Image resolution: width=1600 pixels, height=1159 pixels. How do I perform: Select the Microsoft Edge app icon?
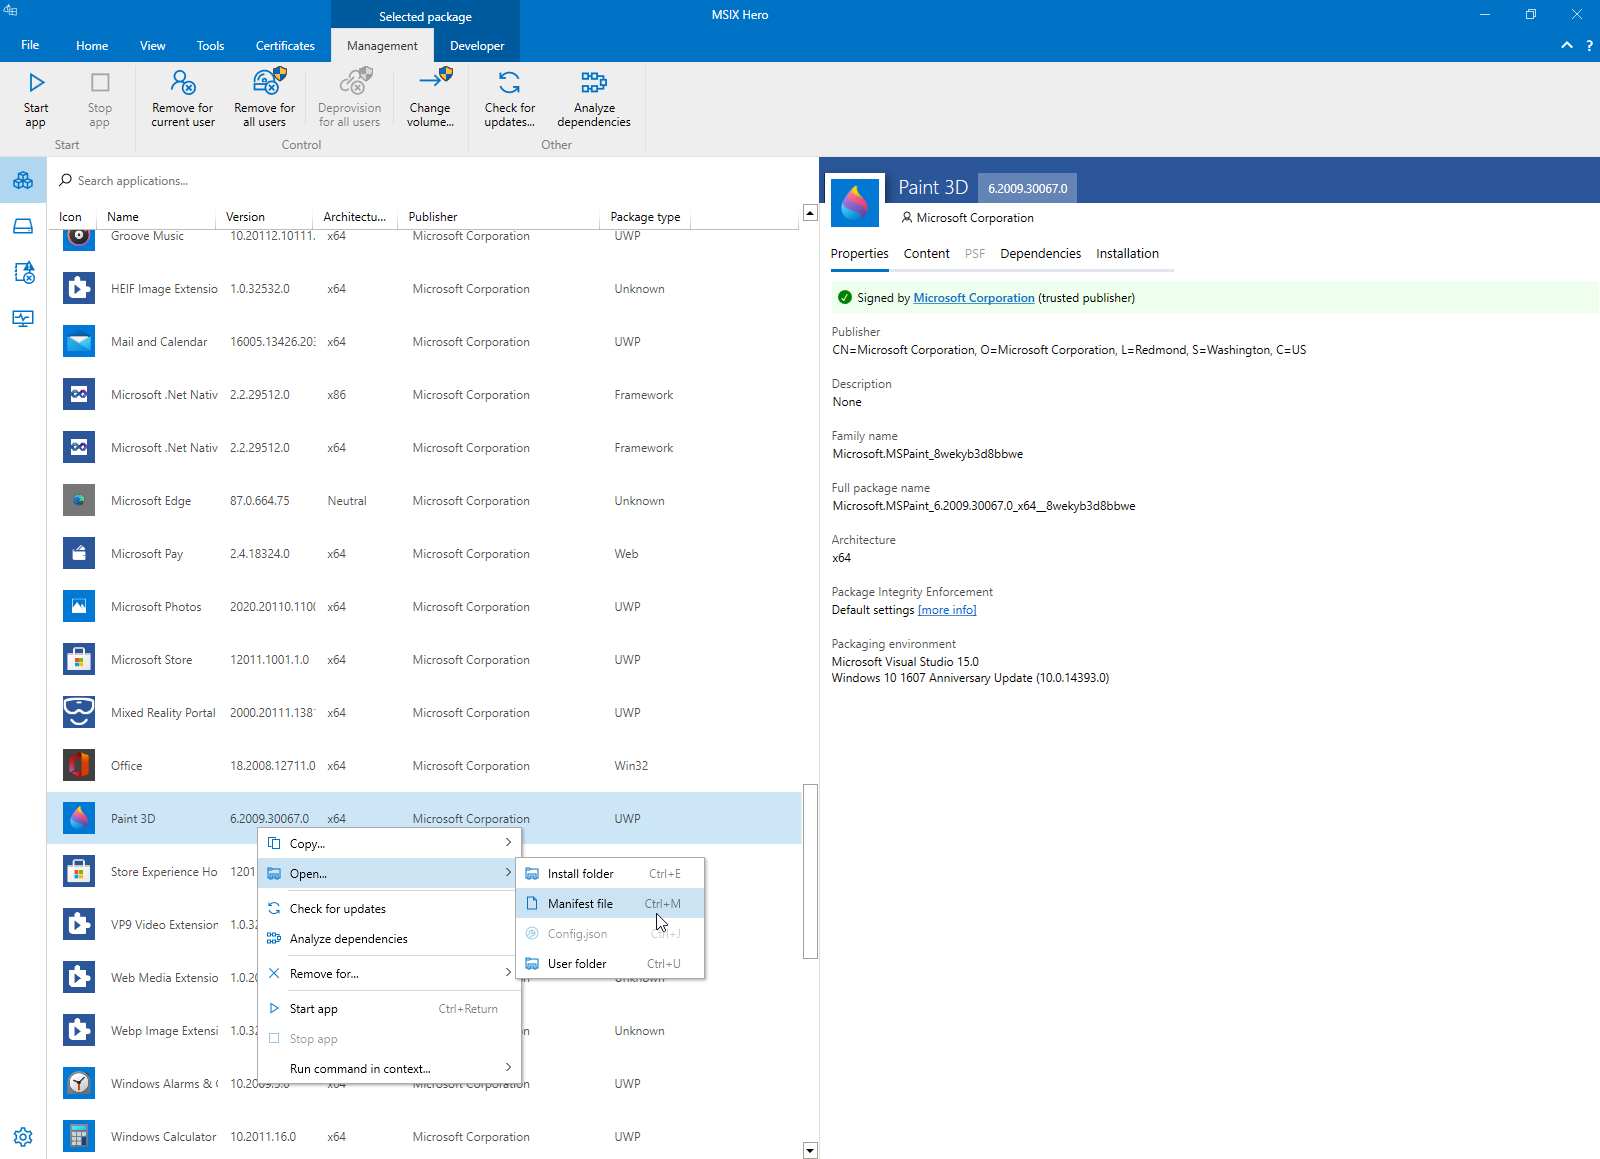click(79, 501)
